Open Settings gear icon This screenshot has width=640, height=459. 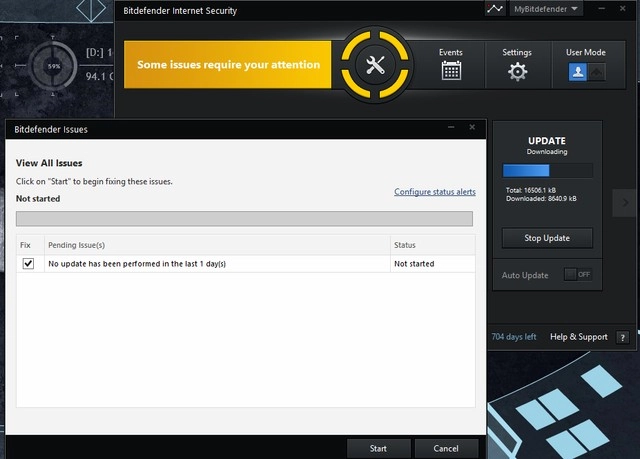coord(517,72)
